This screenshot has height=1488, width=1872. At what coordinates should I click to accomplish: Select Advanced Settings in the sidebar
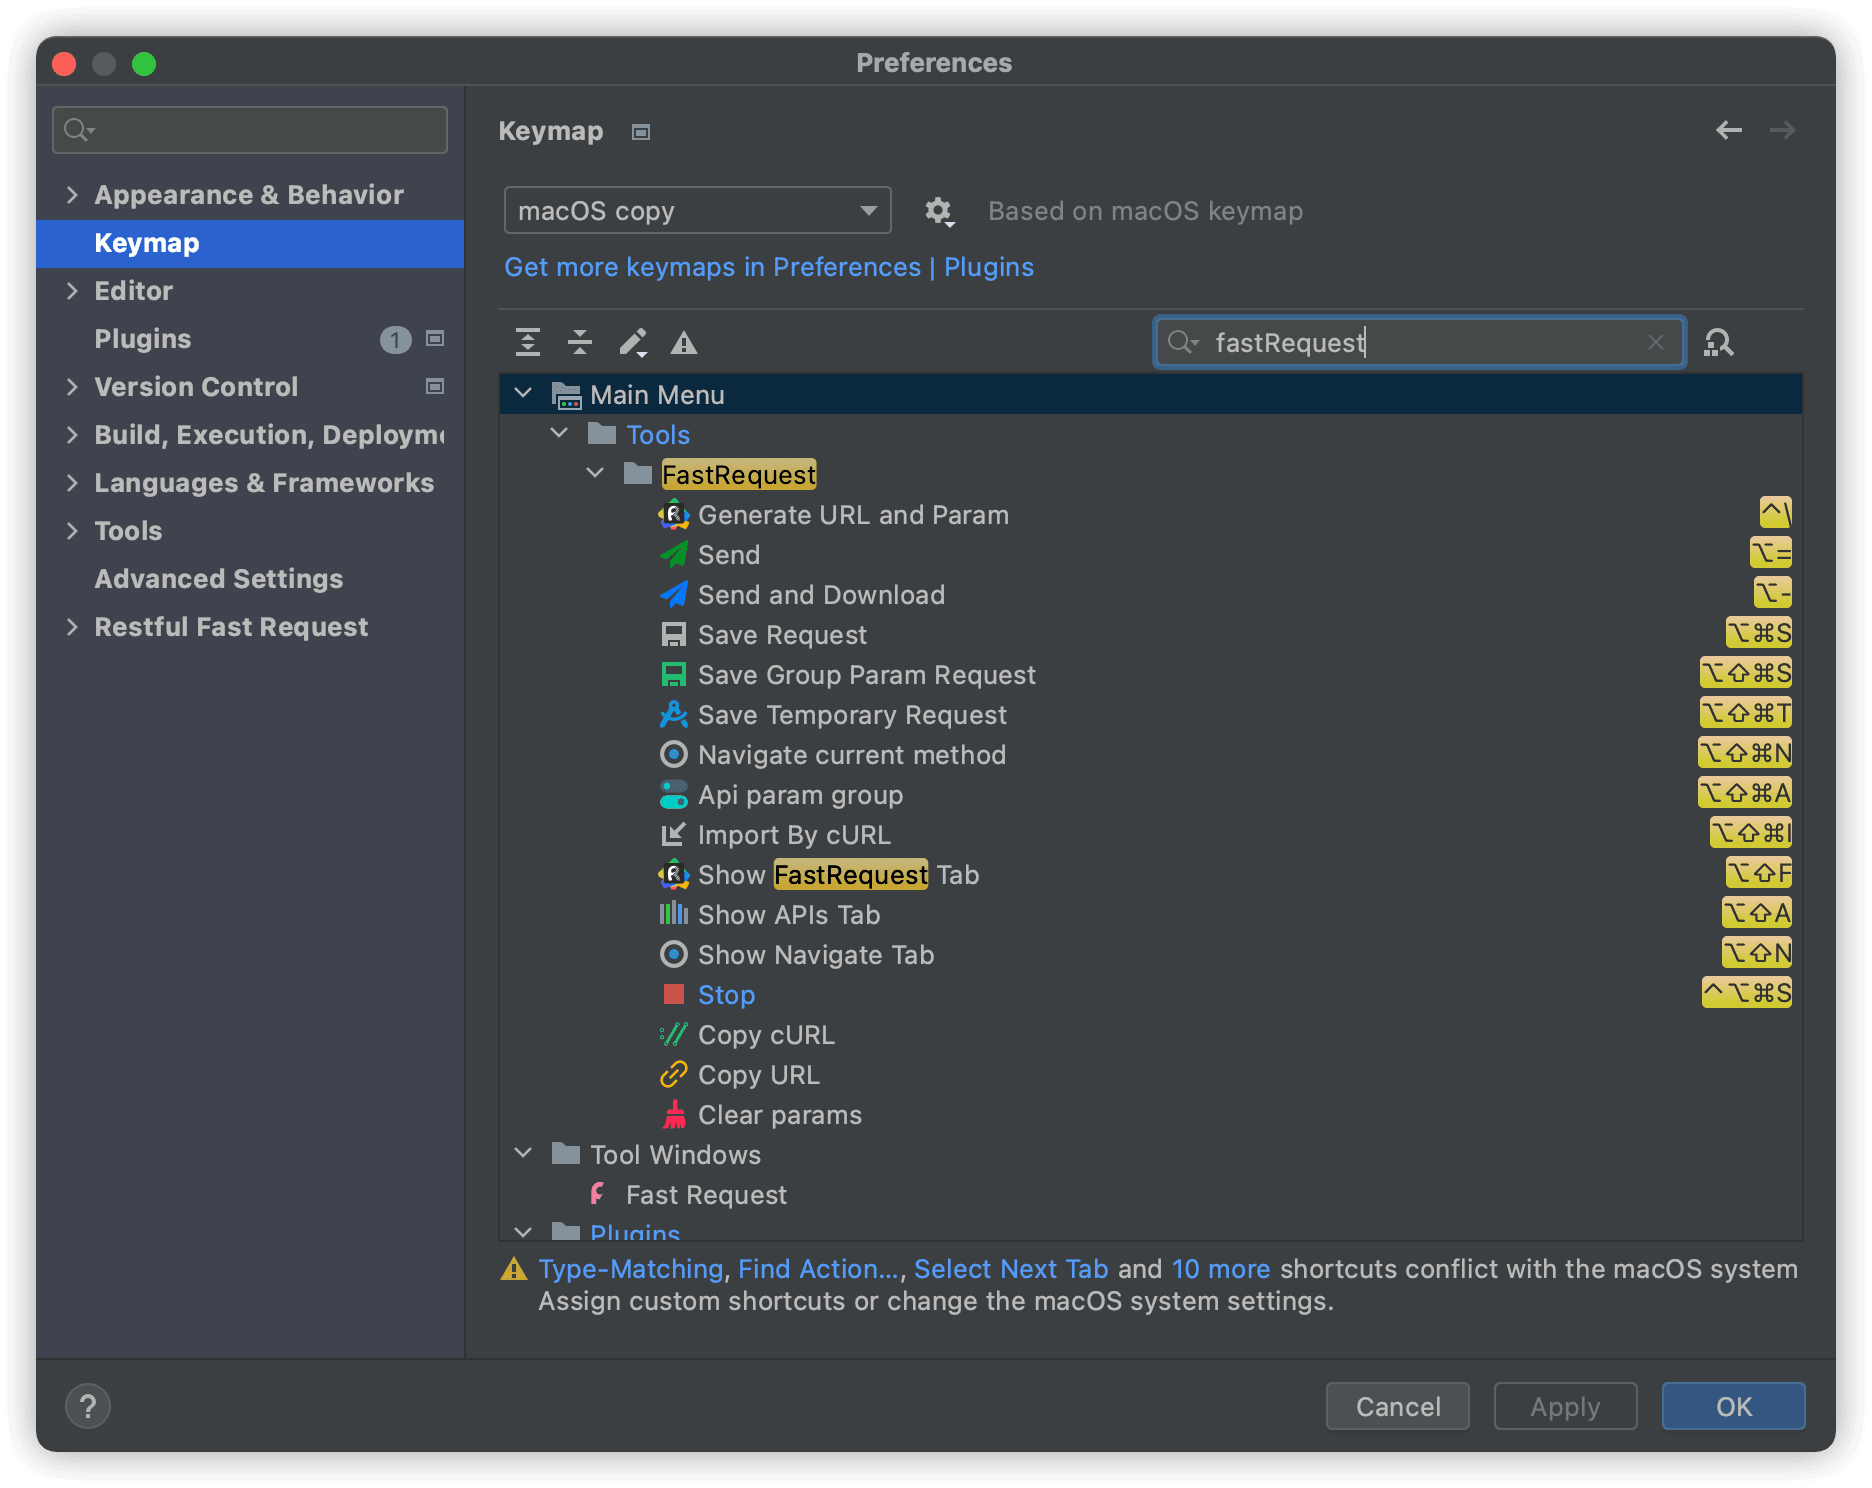[x=218, y=579]
